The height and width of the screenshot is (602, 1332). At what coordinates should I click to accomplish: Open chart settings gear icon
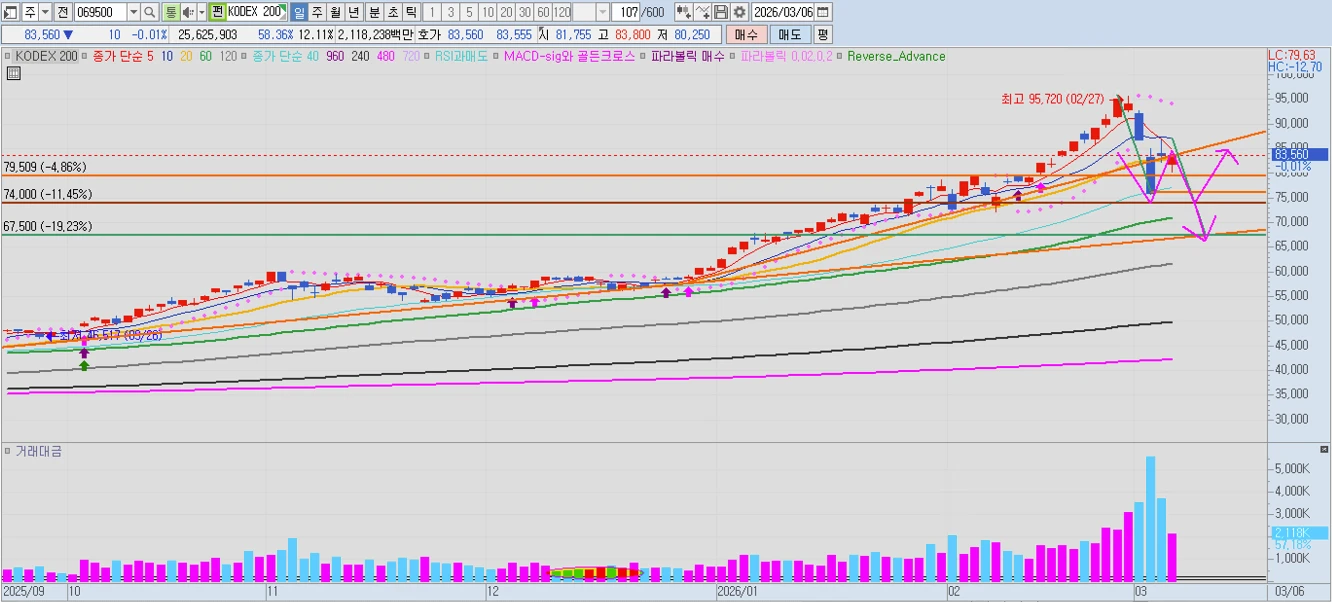click(x=740, y=12)
